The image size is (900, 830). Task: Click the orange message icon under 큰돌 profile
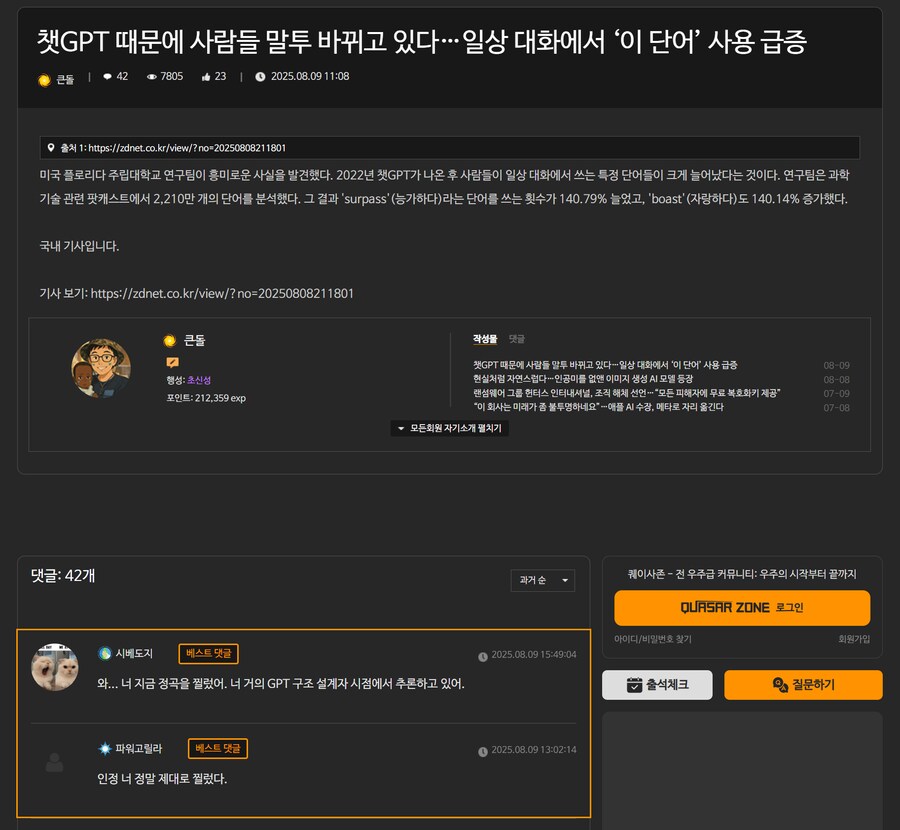pyautogui.click(x=172, y=362)
